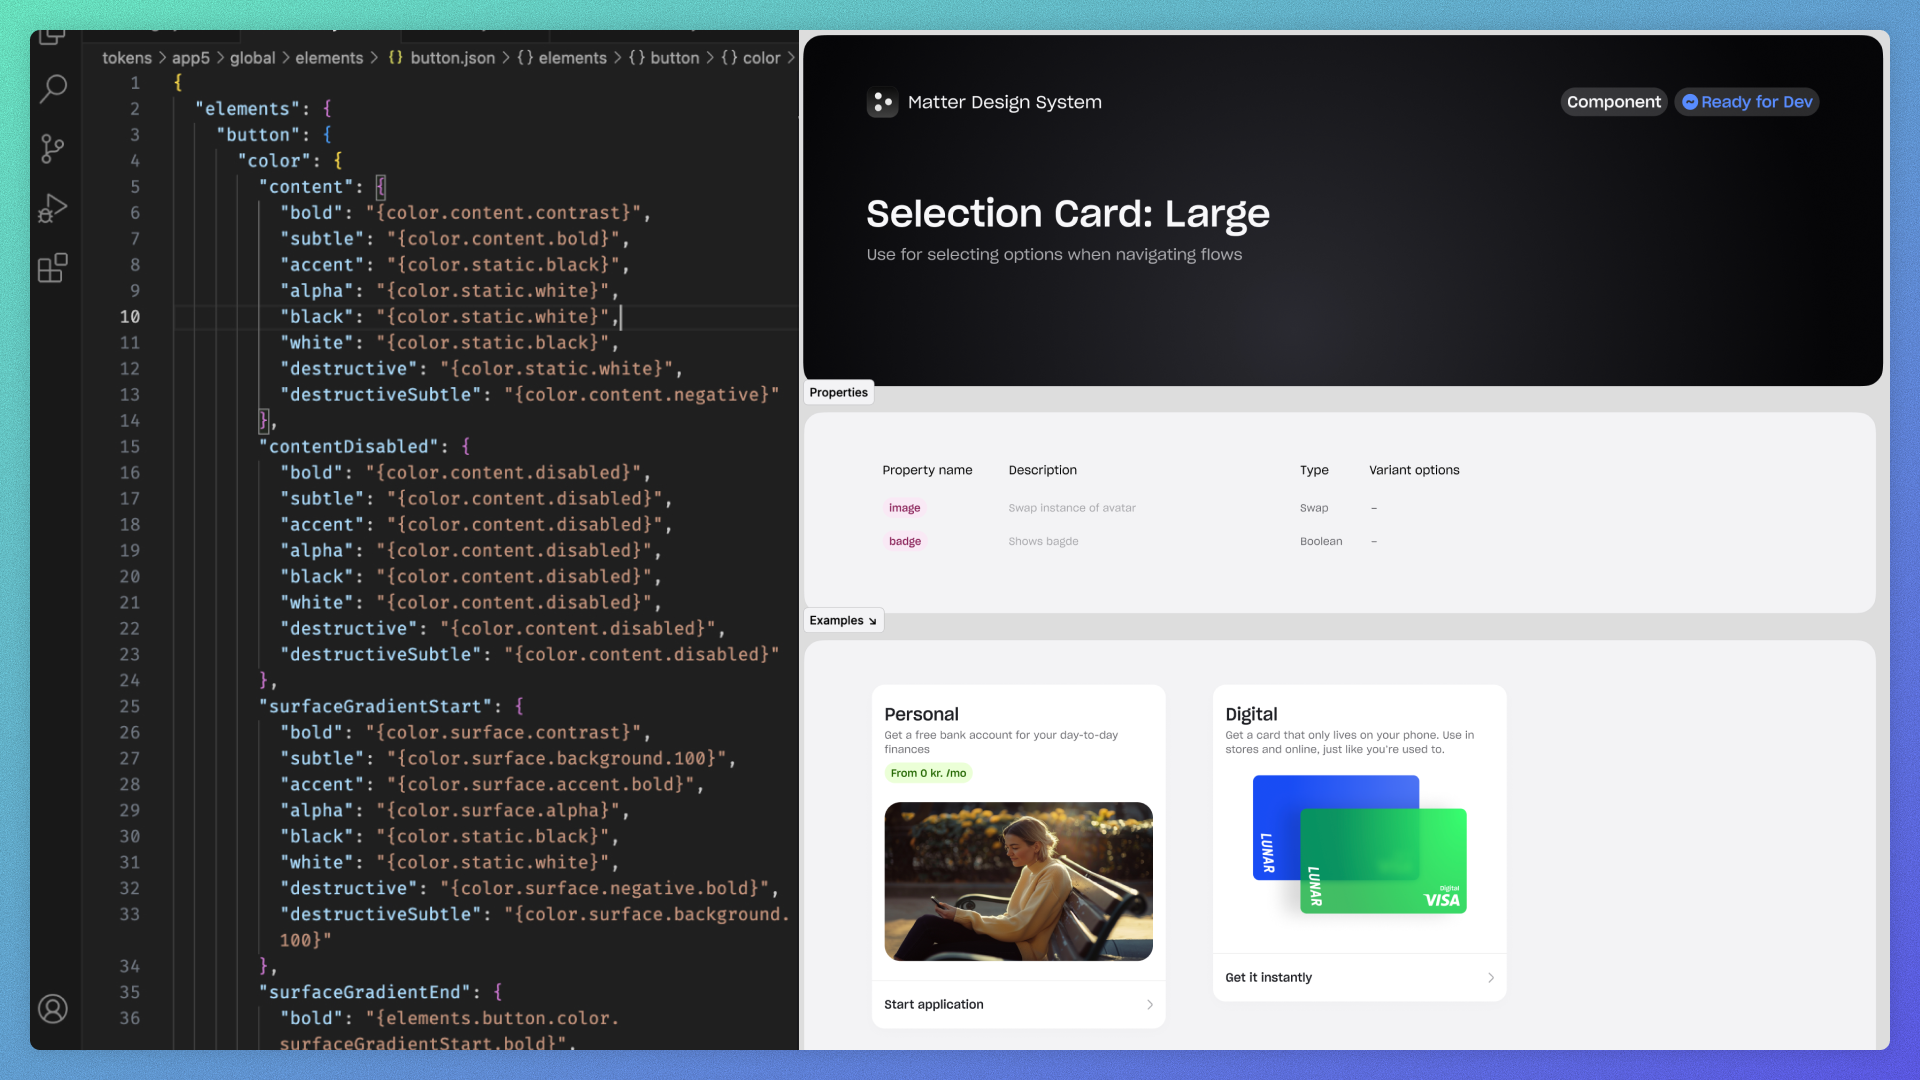
Task: Click the Property name column header
Action: click(x=927, y=470)
